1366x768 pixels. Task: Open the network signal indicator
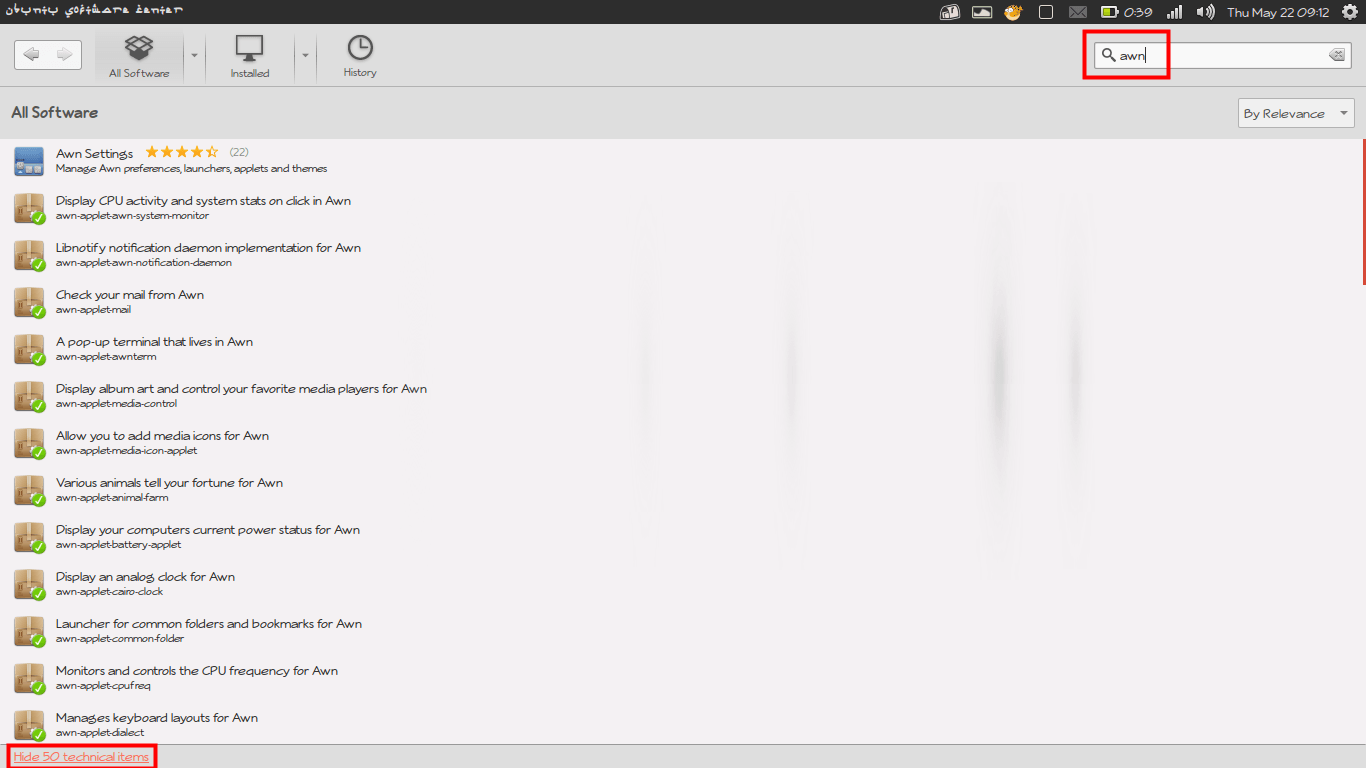[1175, 12]
